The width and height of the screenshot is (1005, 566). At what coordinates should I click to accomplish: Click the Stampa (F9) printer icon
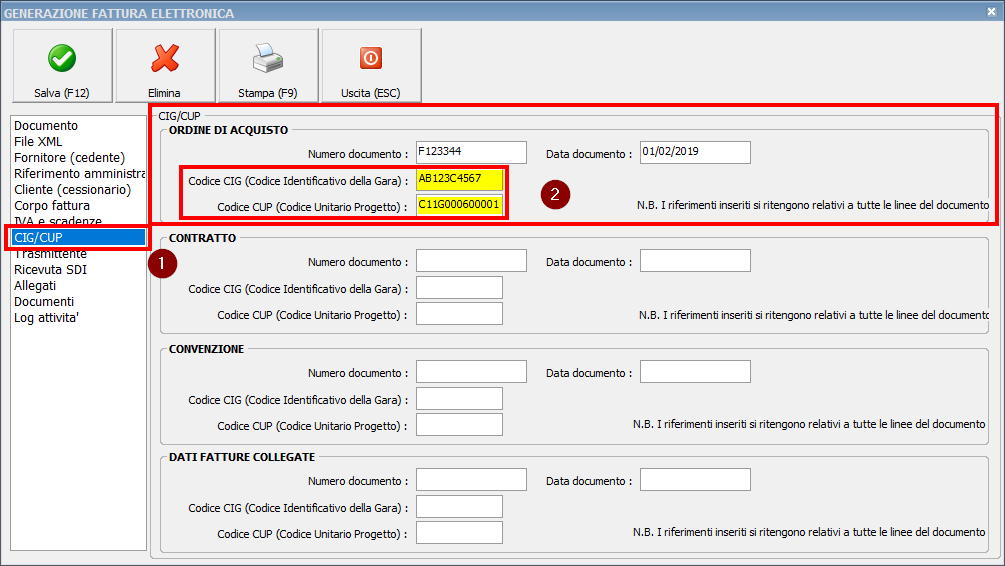(x=267, y=59)
